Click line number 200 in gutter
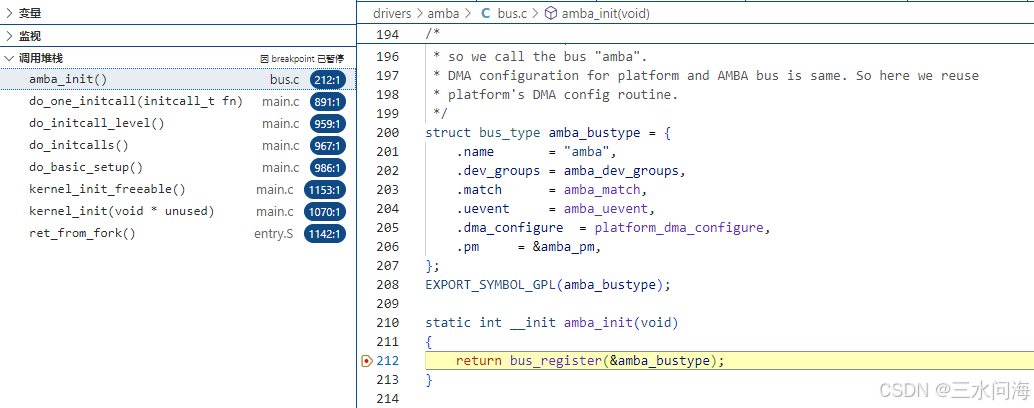The image size is (1034, 408). [387, 132]
